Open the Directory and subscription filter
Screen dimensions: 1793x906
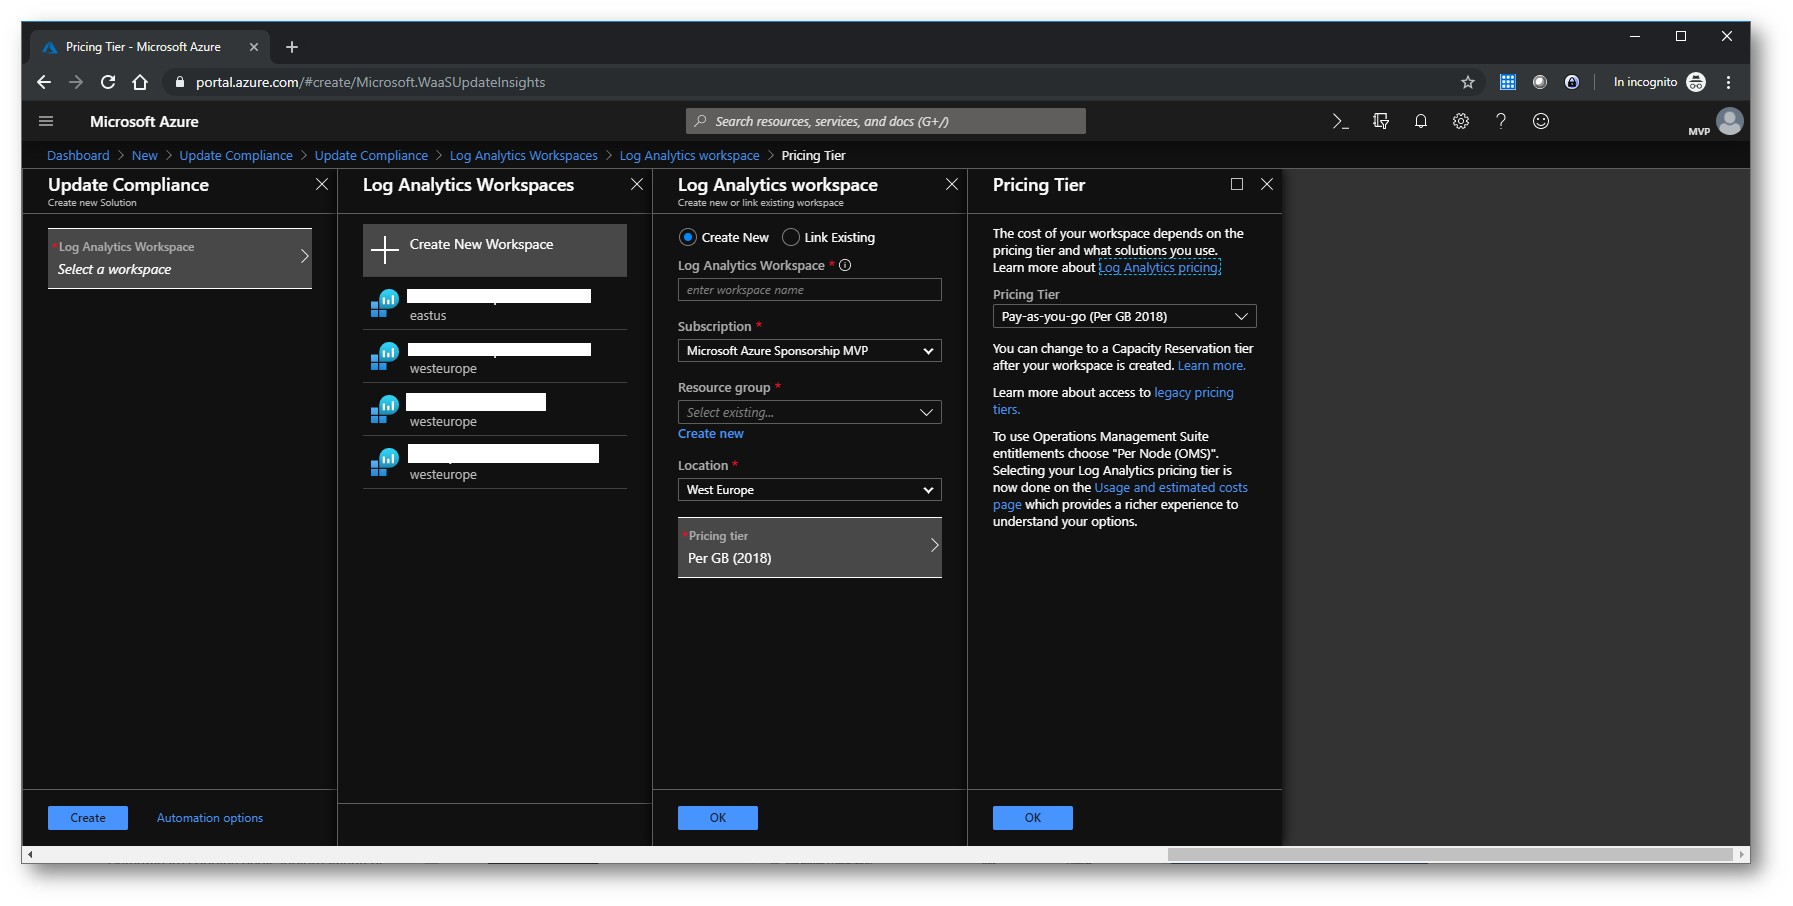[1381, 121]
